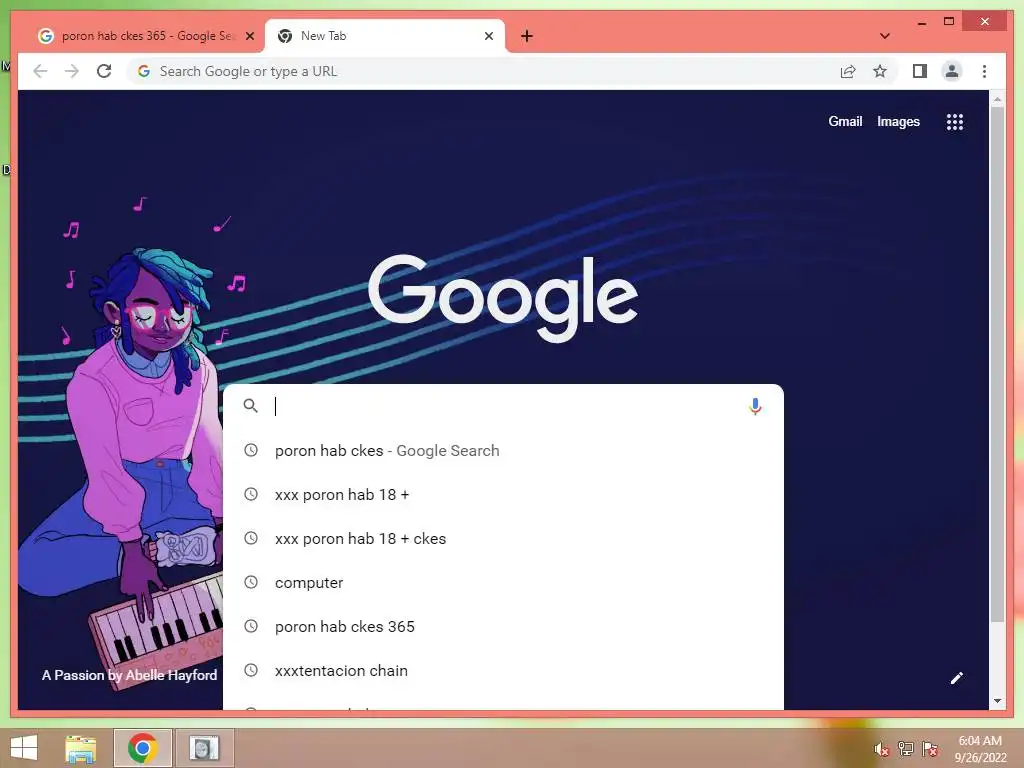Go back using the browser back arrow
The height and width of the screenshot is (768, 1024).
coord(40,71)
